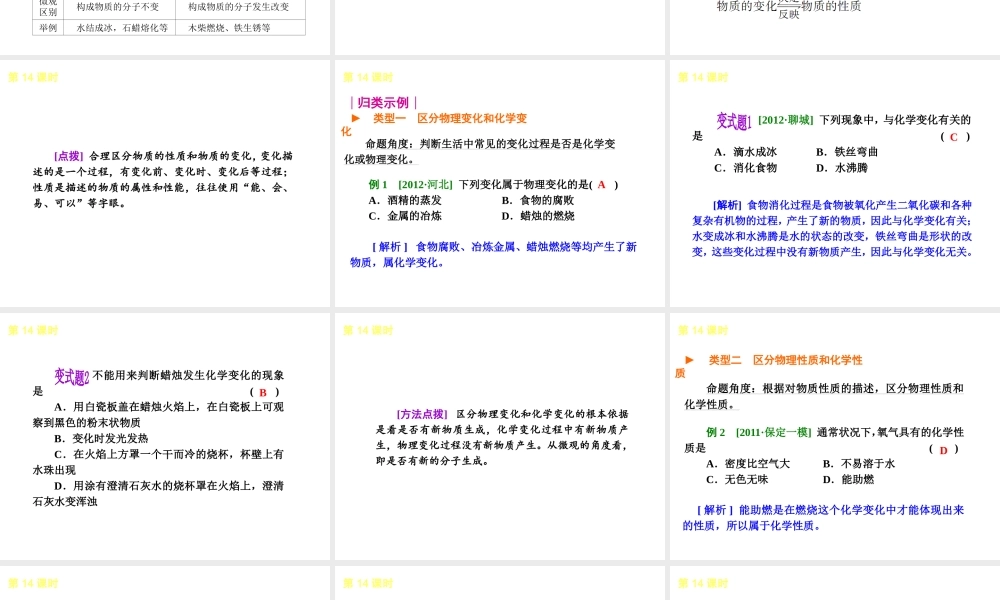Click the 解析 text about 能助燃
Screen dimensions: 1000x600
coord(823,518)
